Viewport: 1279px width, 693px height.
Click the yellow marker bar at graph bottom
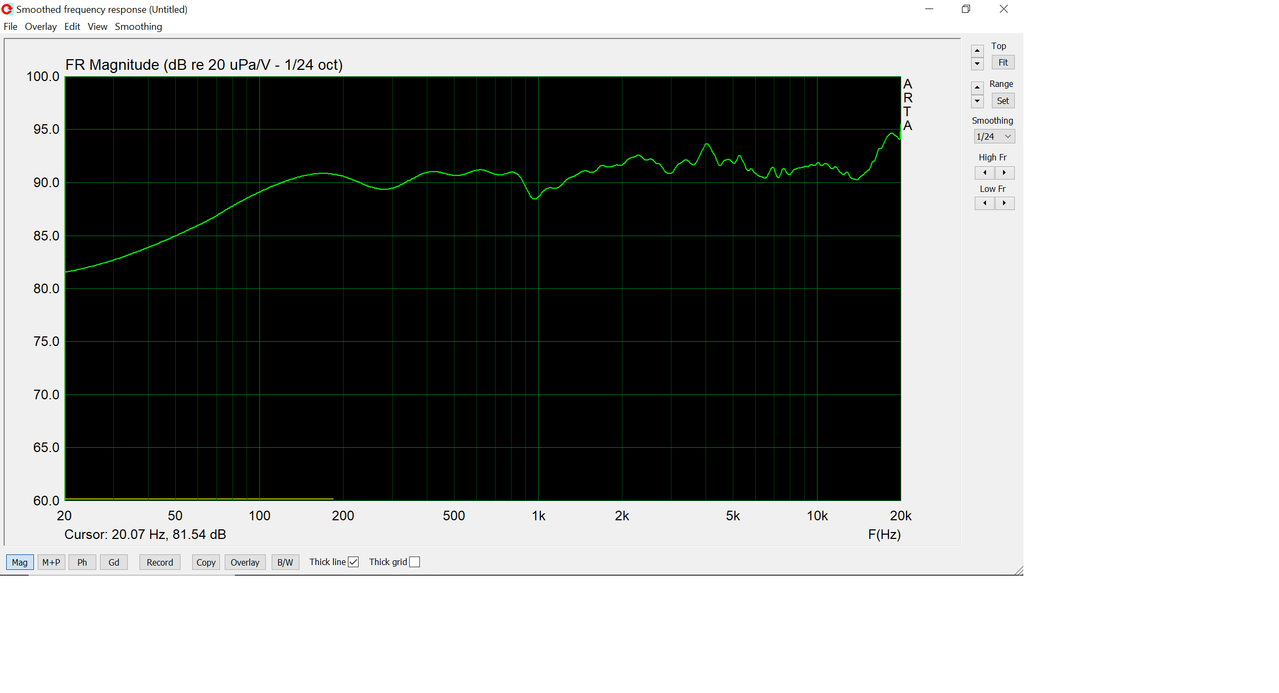[199, 498]
